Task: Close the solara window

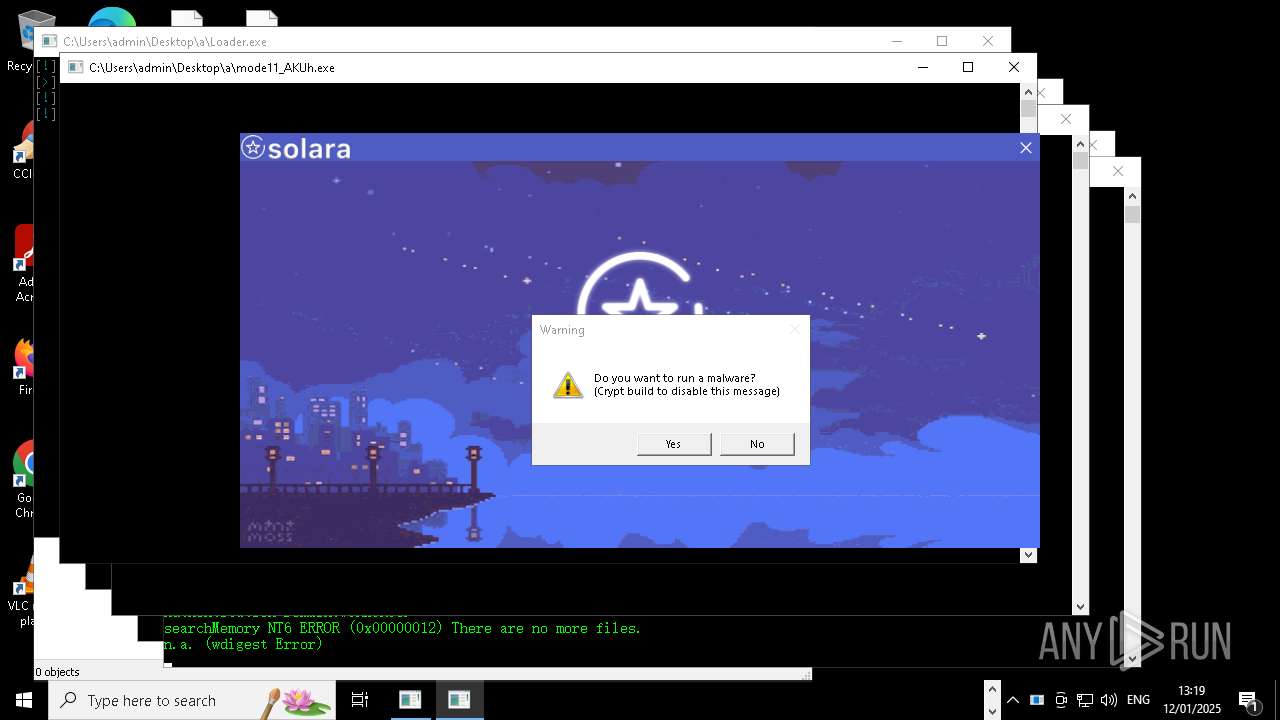Action: [1025, 148]
